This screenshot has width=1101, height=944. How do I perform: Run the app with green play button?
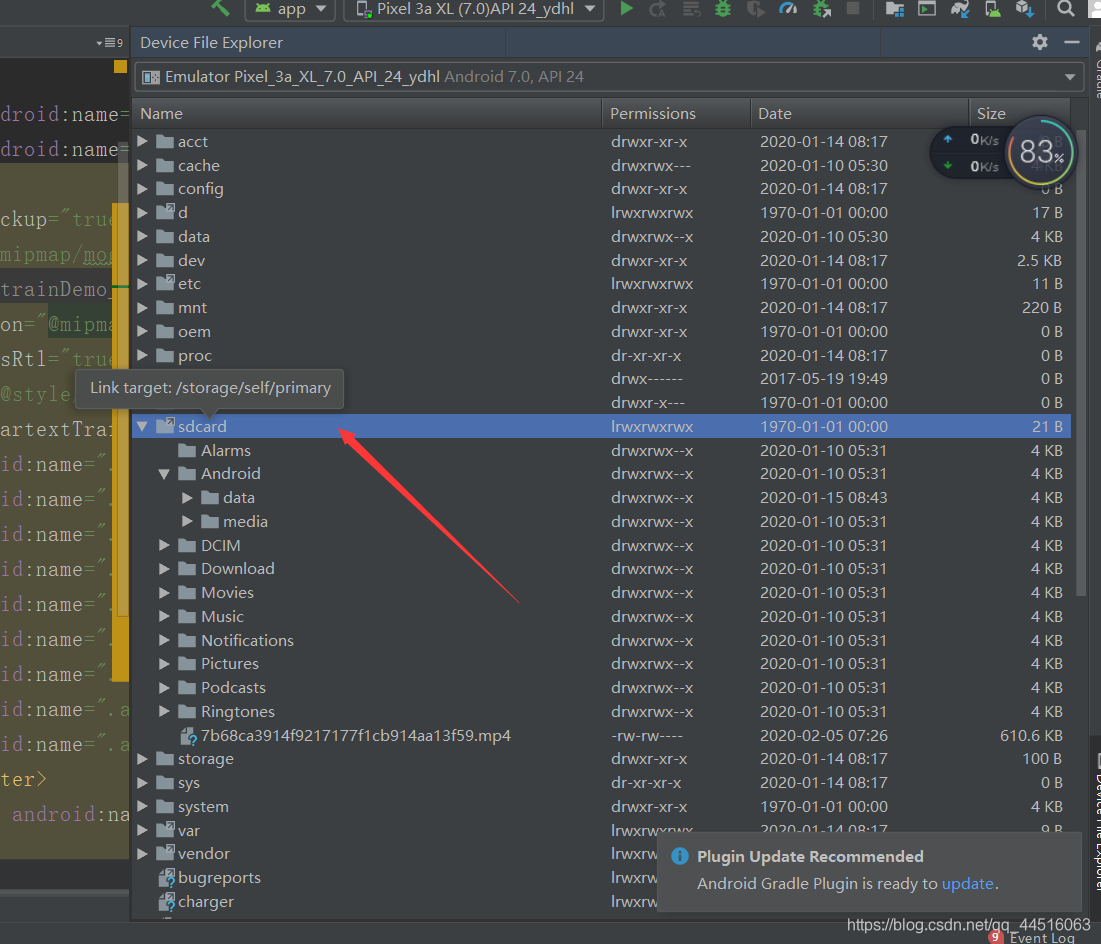pos(627,8)
